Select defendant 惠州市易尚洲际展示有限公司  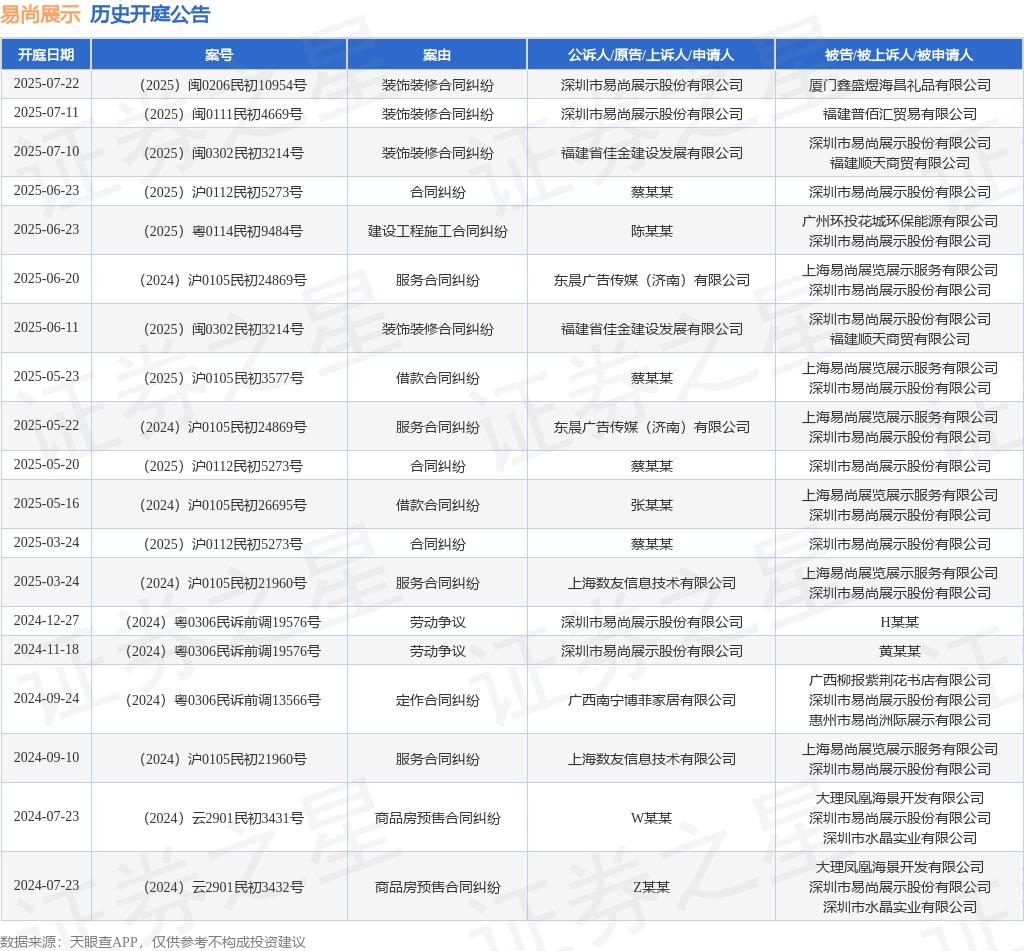coord(899,720)
